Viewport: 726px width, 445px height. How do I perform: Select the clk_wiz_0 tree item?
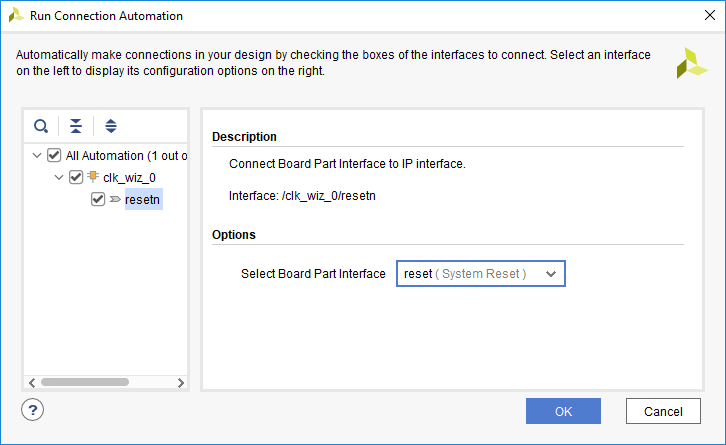click(x=129, y=177)
